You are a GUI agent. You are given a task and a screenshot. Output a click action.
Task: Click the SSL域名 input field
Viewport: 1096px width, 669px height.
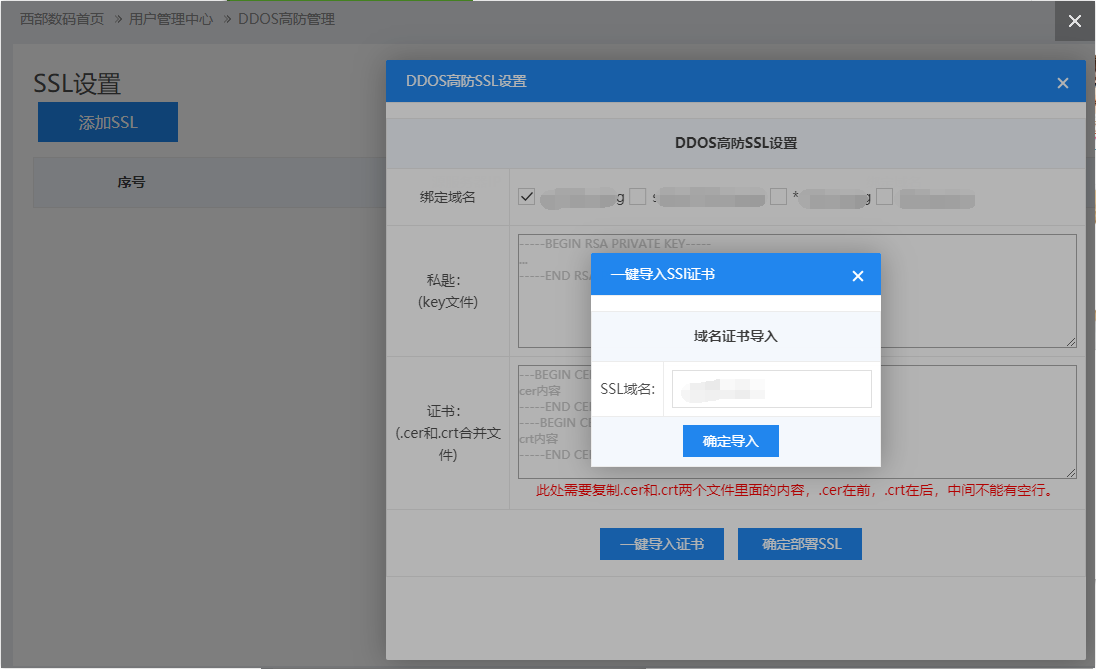[x=771, y=389]
